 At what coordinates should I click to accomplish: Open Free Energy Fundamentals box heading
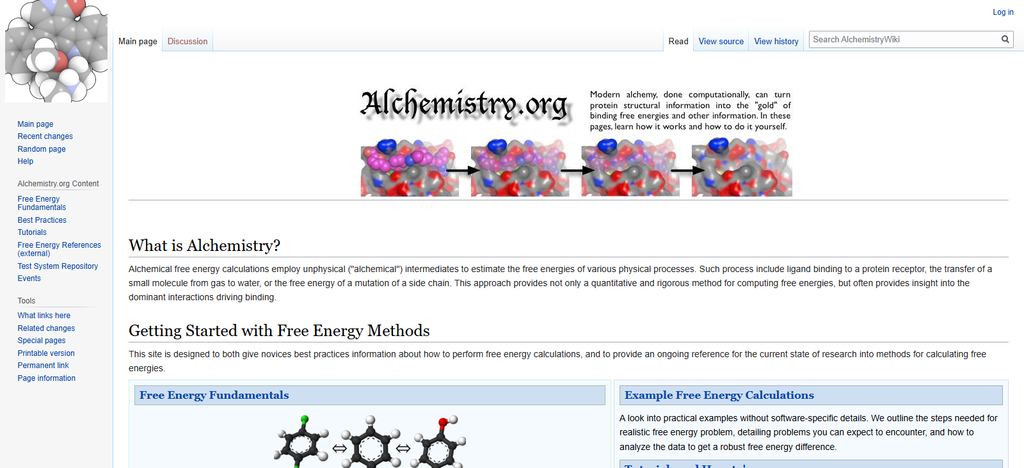coord(214,395)
